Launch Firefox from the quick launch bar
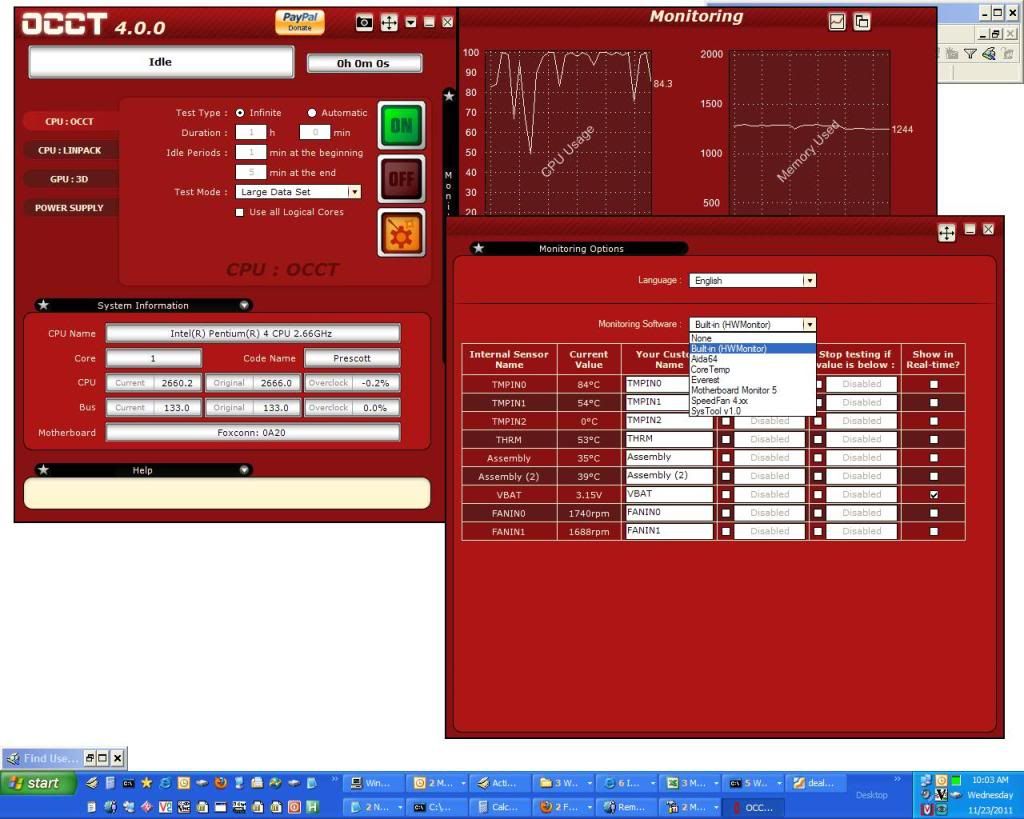This screenshot has width=1024, height=819. coord(221,782)
